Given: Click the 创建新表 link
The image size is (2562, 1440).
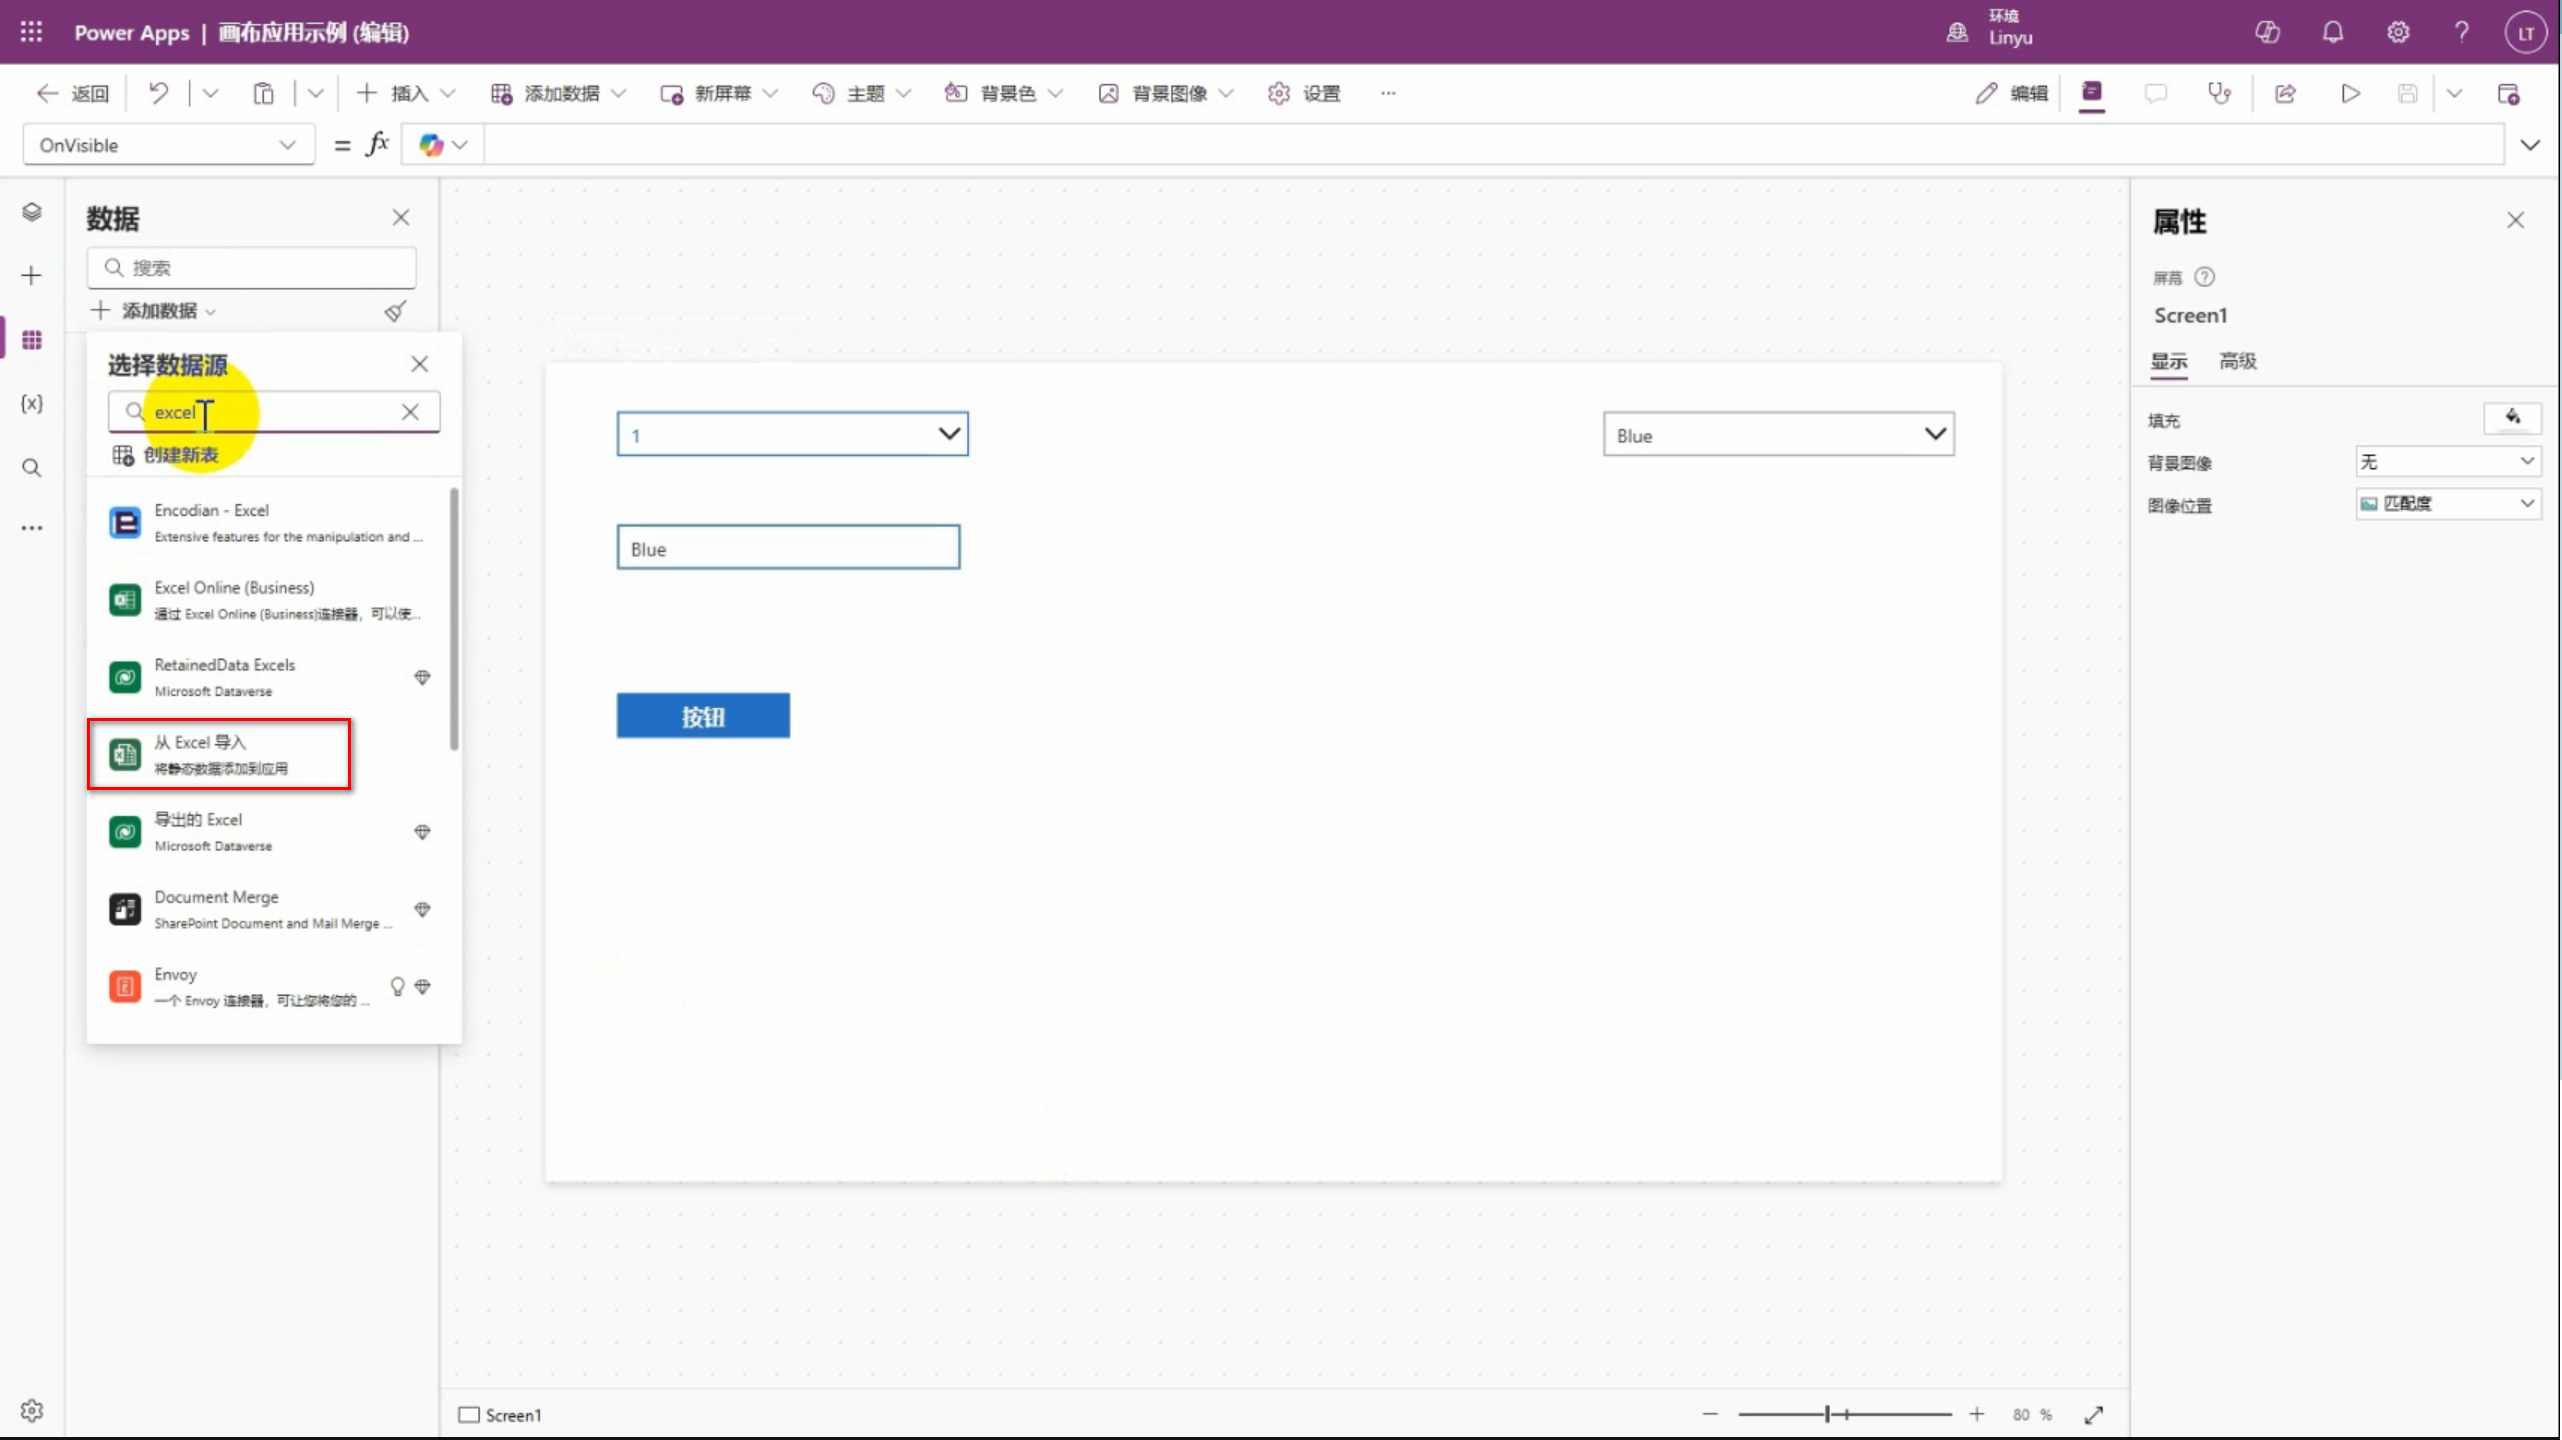Looking at the screenshot, I should (180, 455).
